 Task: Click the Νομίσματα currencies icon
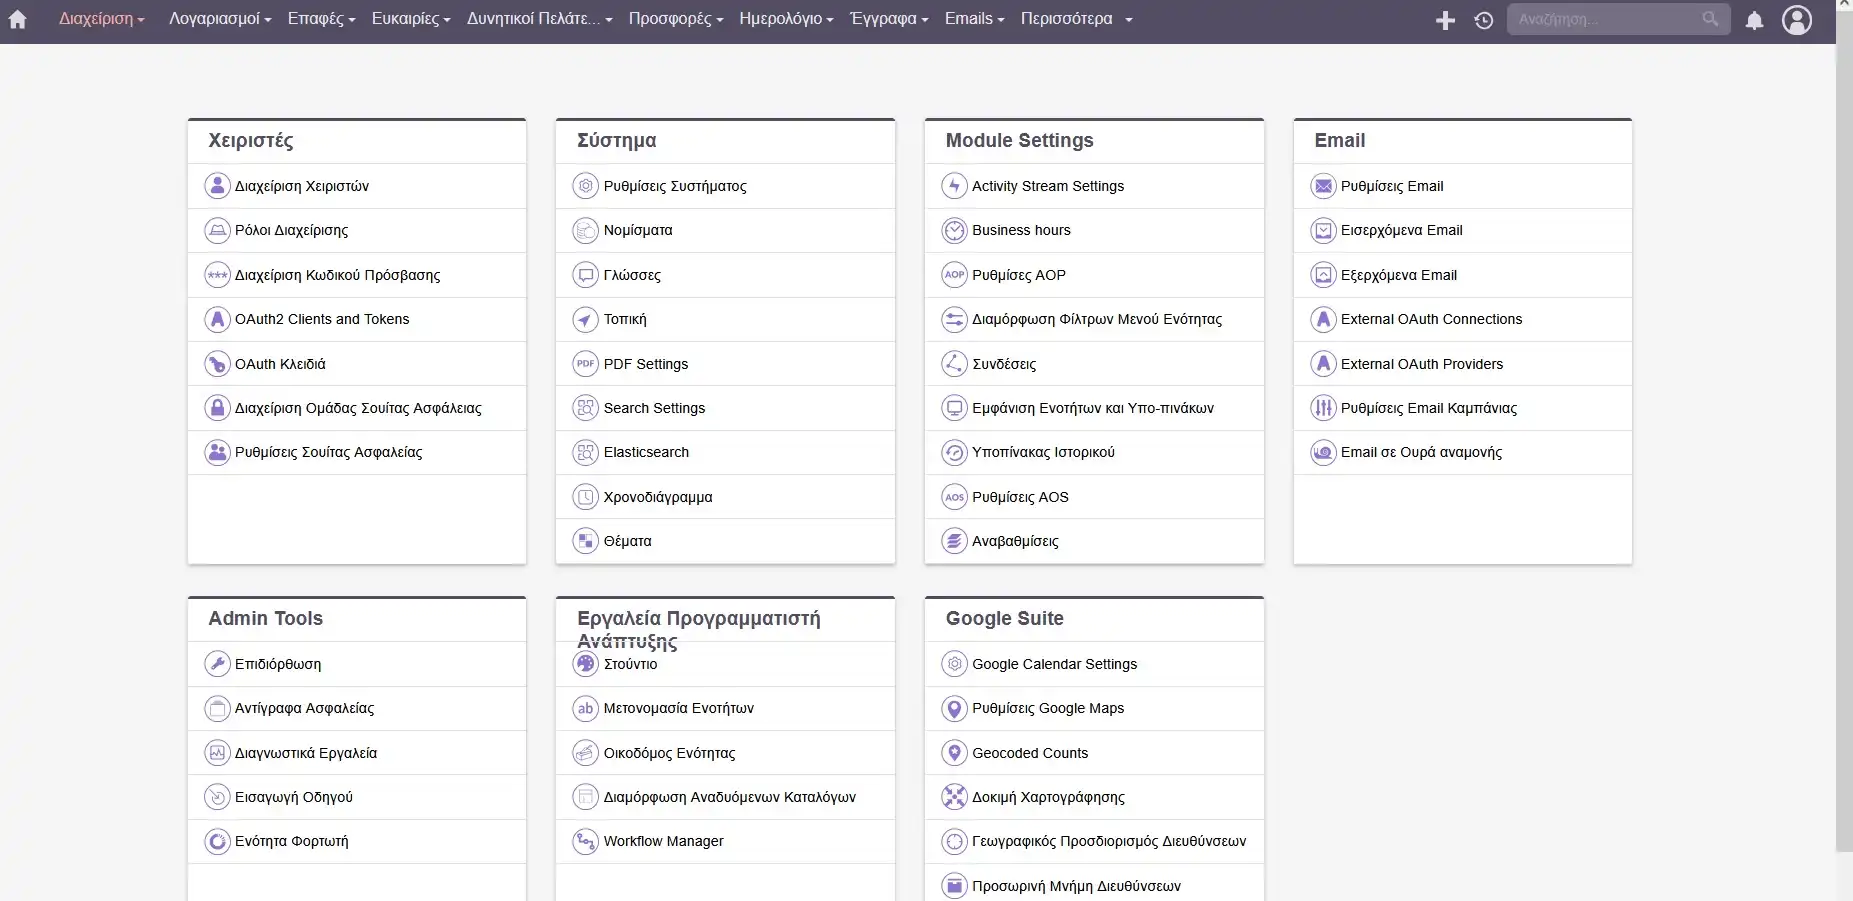[585, 230]
